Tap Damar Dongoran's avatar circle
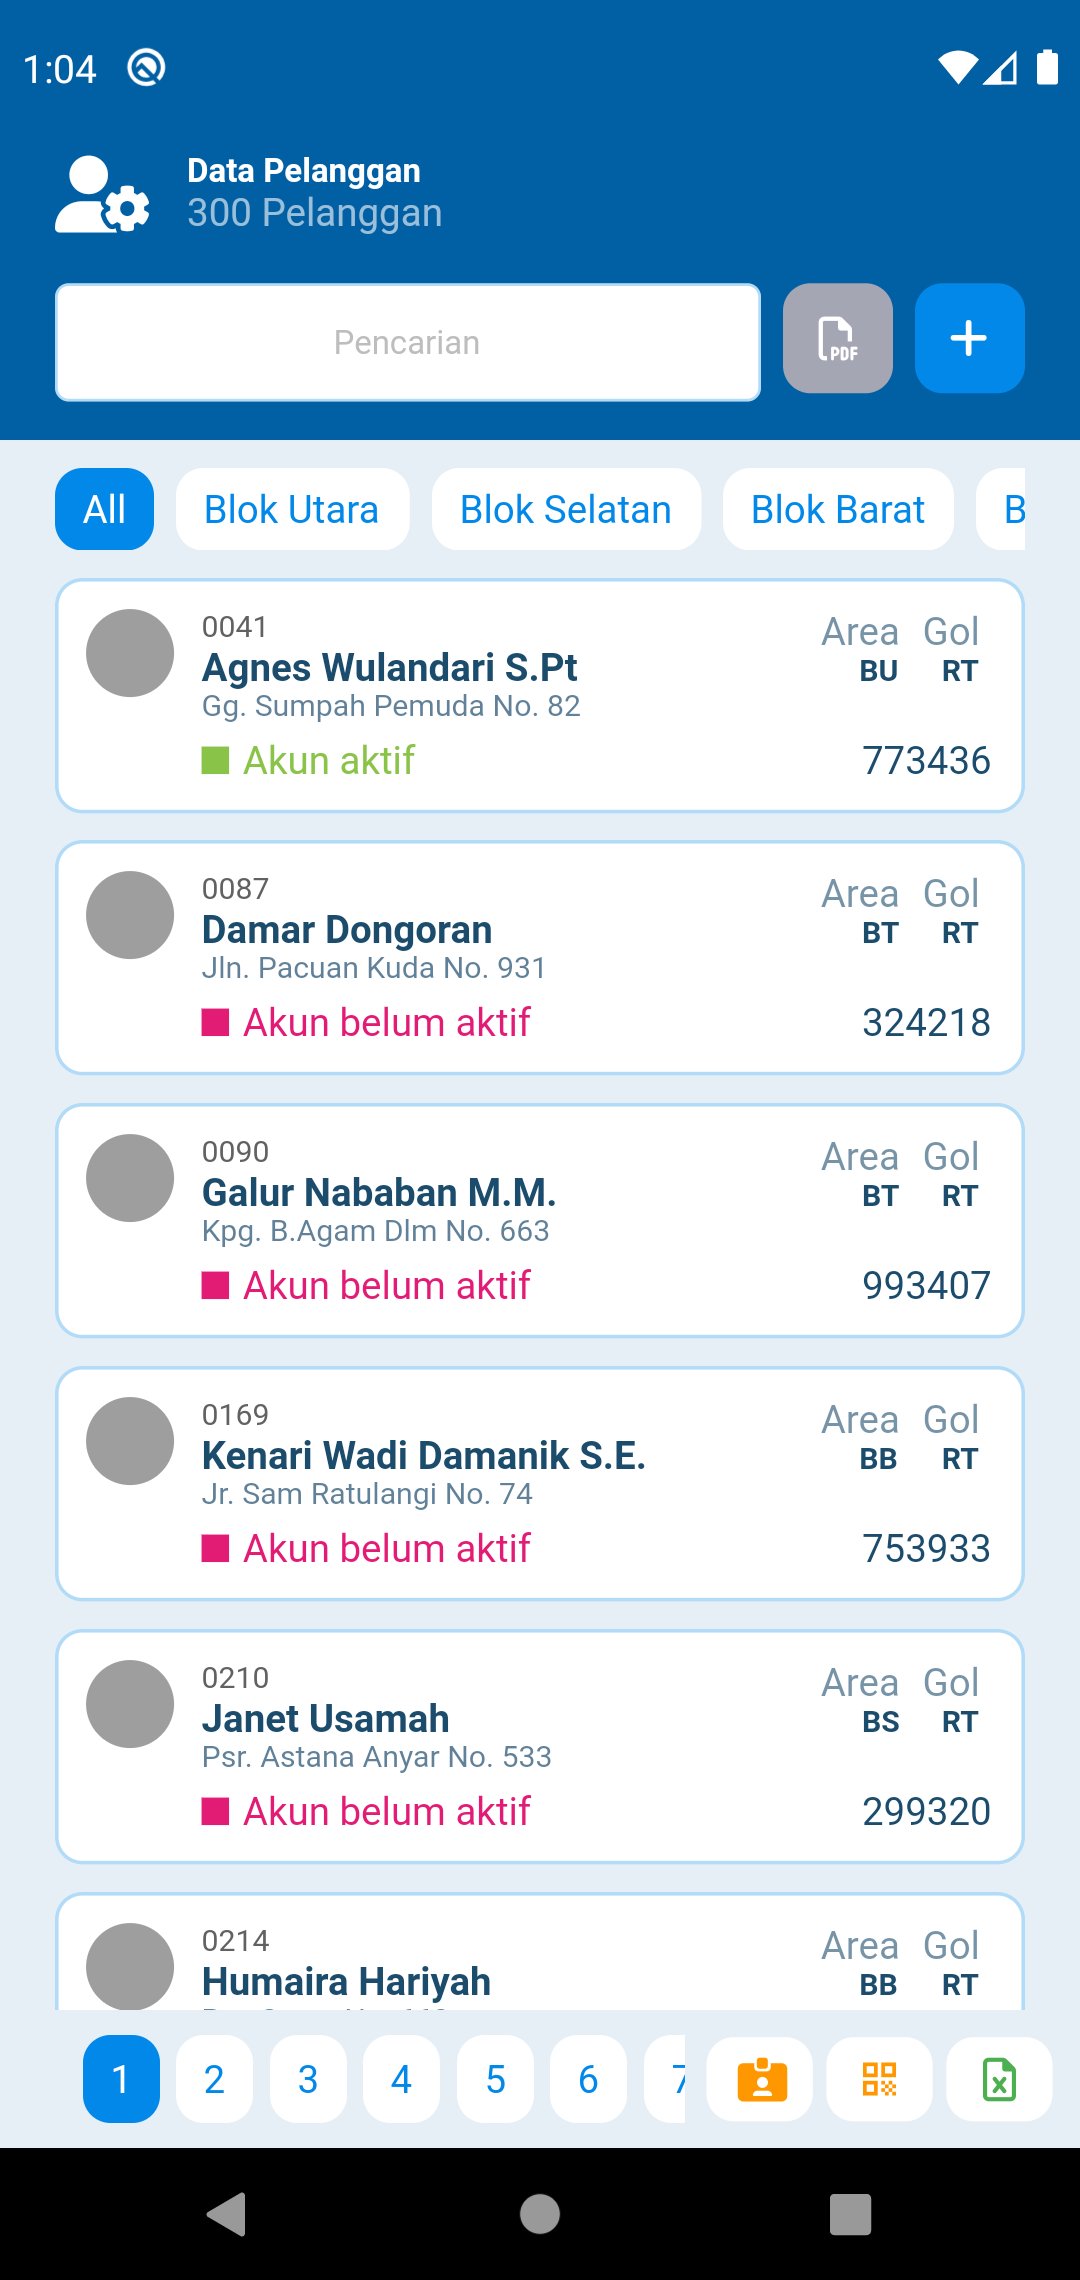Viewport: 1080px width, 2280px height. 130,915
